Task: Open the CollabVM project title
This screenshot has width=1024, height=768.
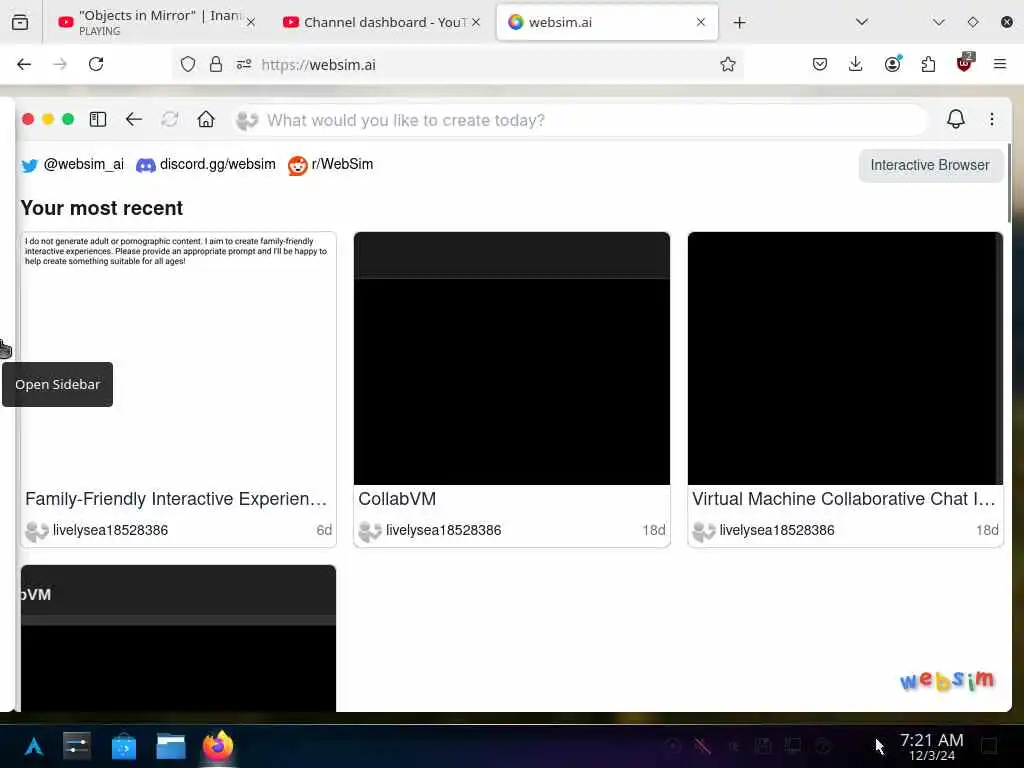Action: (x=397, y=499)
